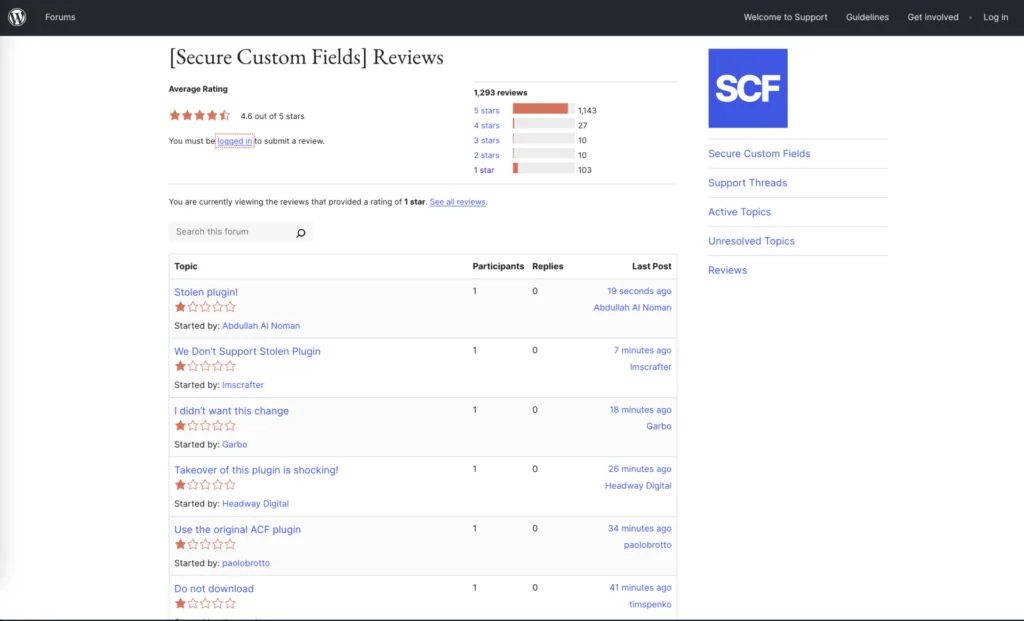The image size is (1024, 621).
Task: Click the '1,293 reviews' text
Action: point(500,93)
